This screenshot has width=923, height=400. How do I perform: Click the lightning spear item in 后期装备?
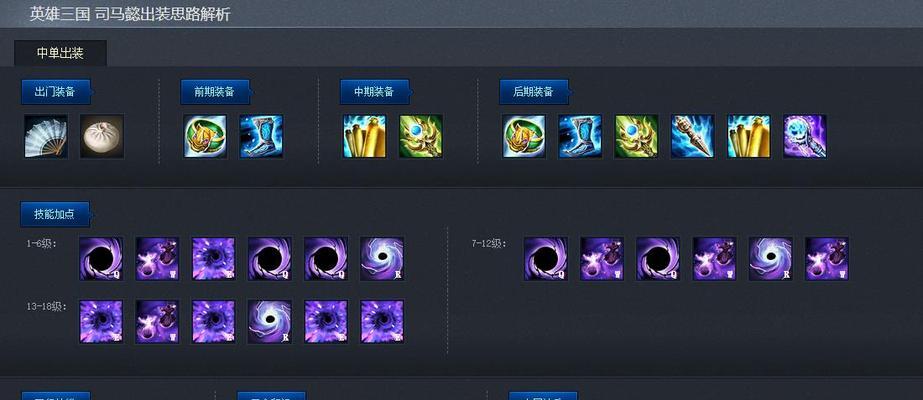(x=693, y=136)
